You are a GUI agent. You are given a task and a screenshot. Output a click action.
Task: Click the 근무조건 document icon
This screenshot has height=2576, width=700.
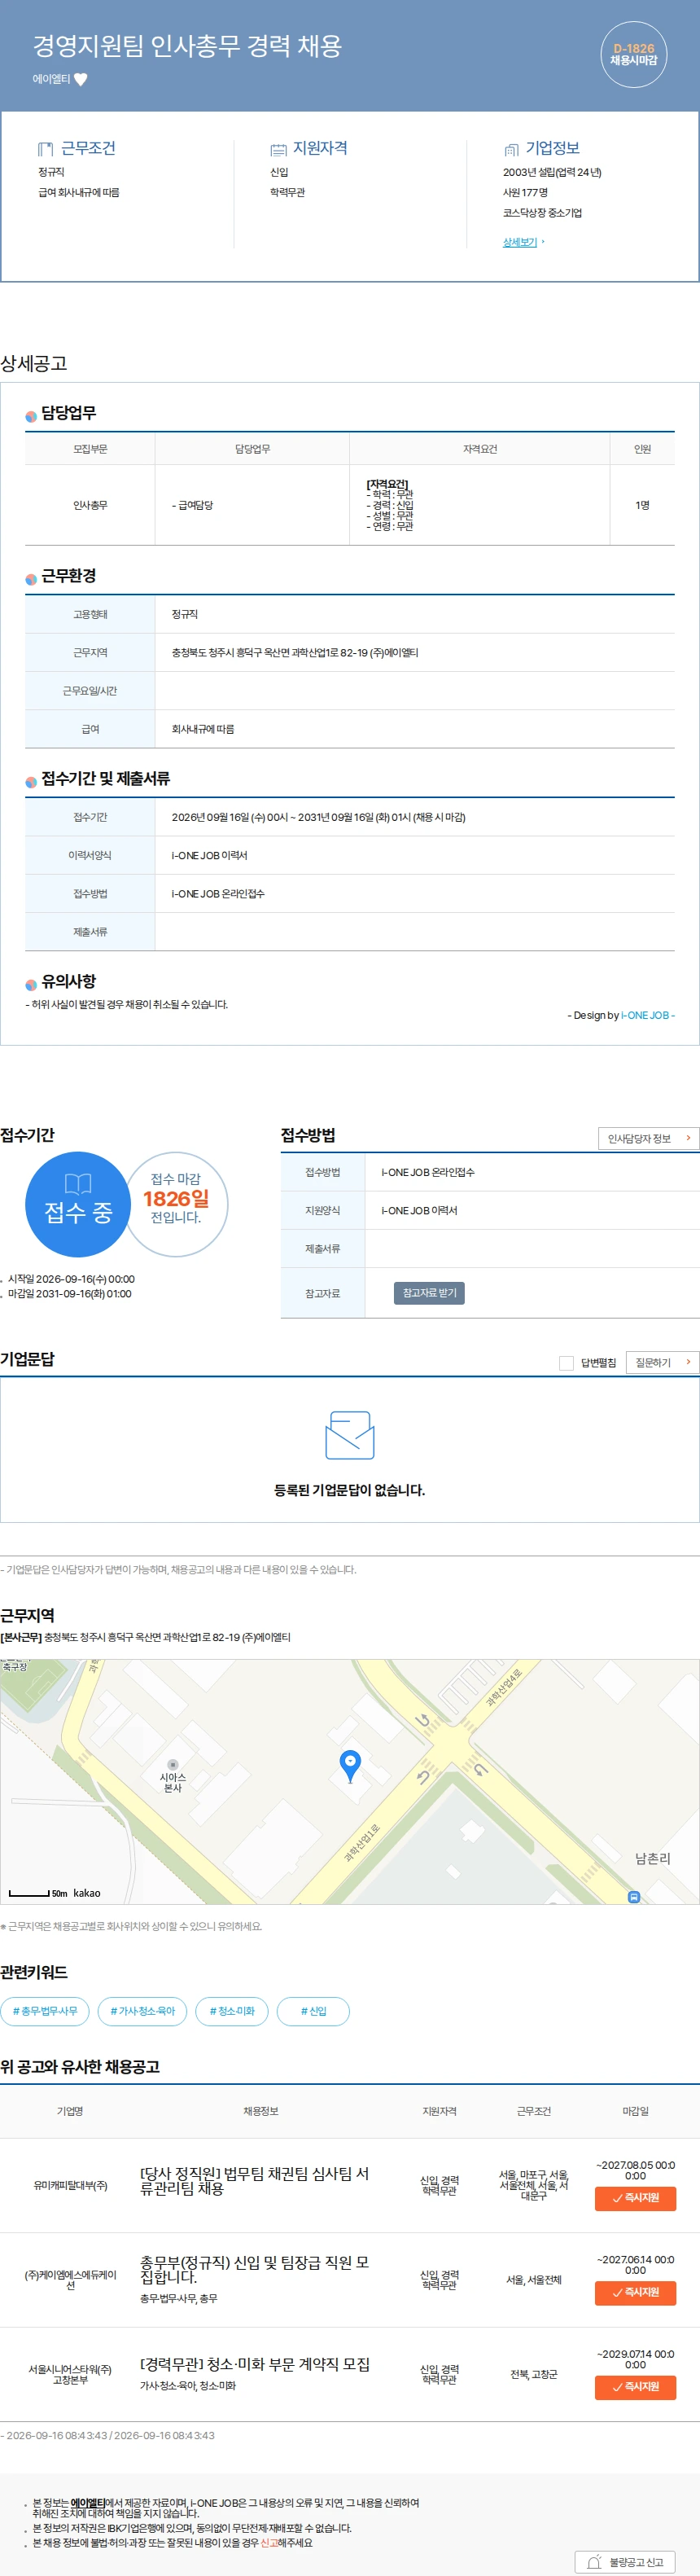[x=45, y=149]
